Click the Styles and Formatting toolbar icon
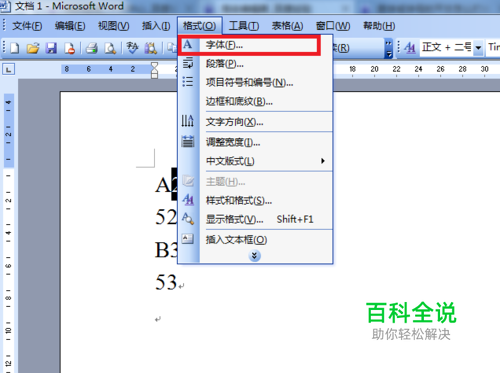This screenshot has width=500, height=373. coord(410,48)
